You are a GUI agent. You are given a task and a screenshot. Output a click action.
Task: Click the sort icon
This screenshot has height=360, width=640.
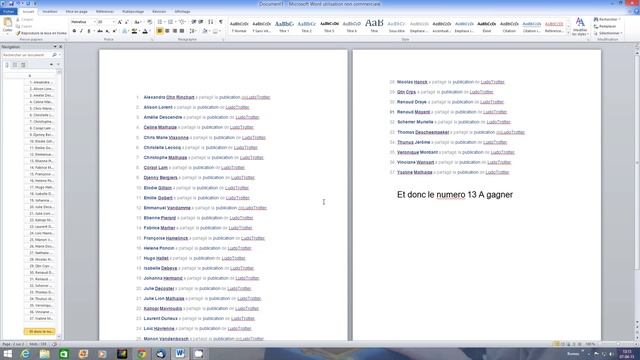(x=211, y=22)
